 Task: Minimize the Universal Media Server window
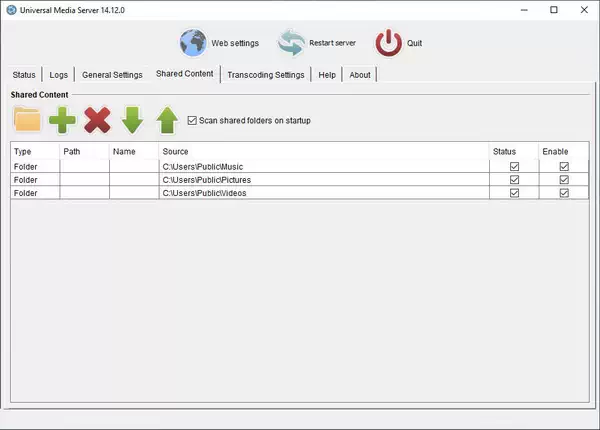coord(524,10)
